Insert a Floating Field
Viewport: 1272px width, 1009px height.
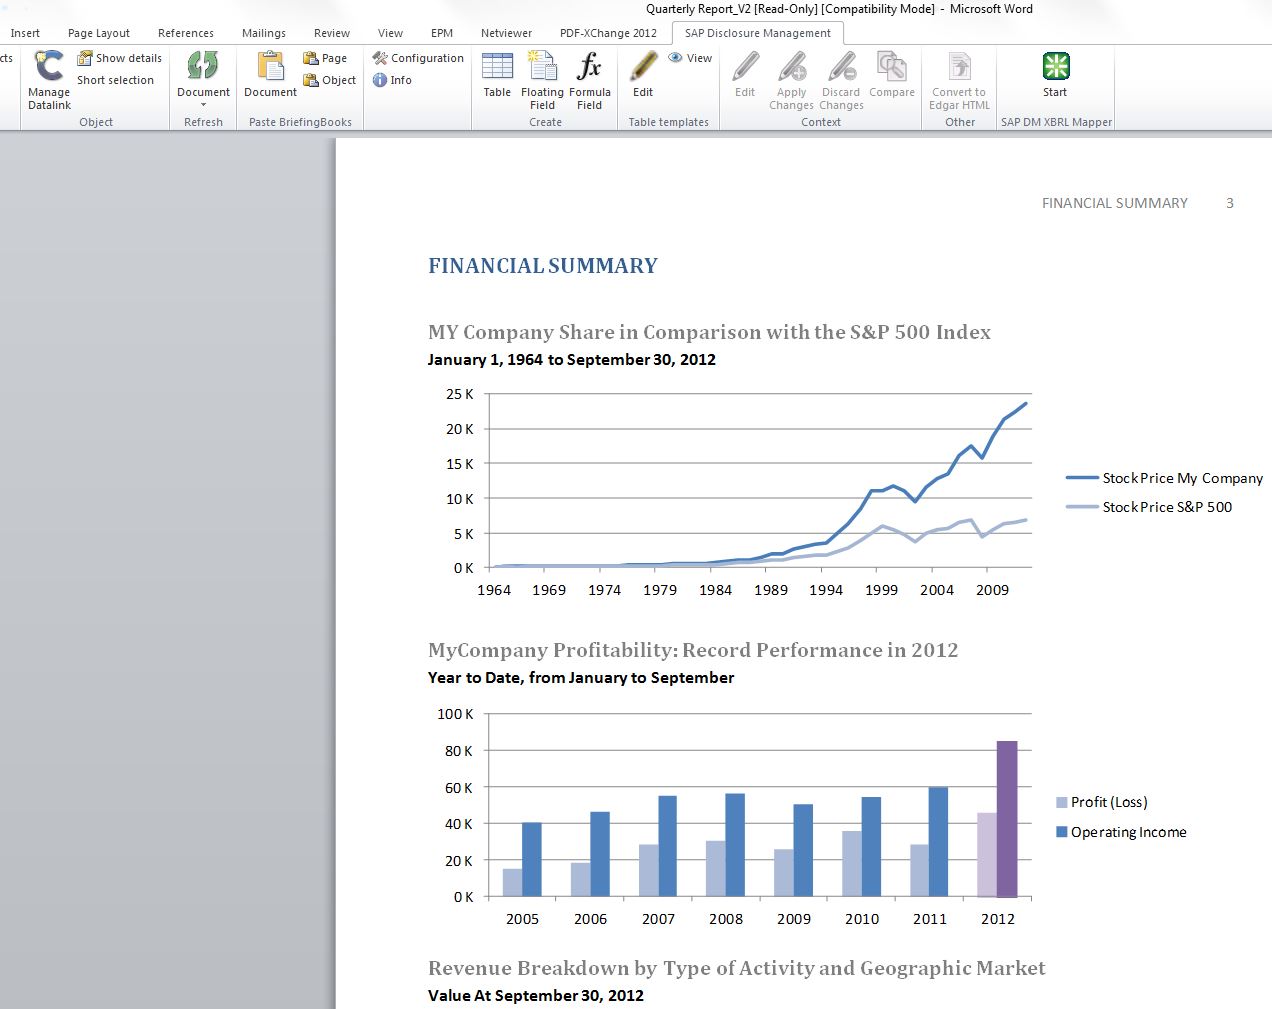542,80
